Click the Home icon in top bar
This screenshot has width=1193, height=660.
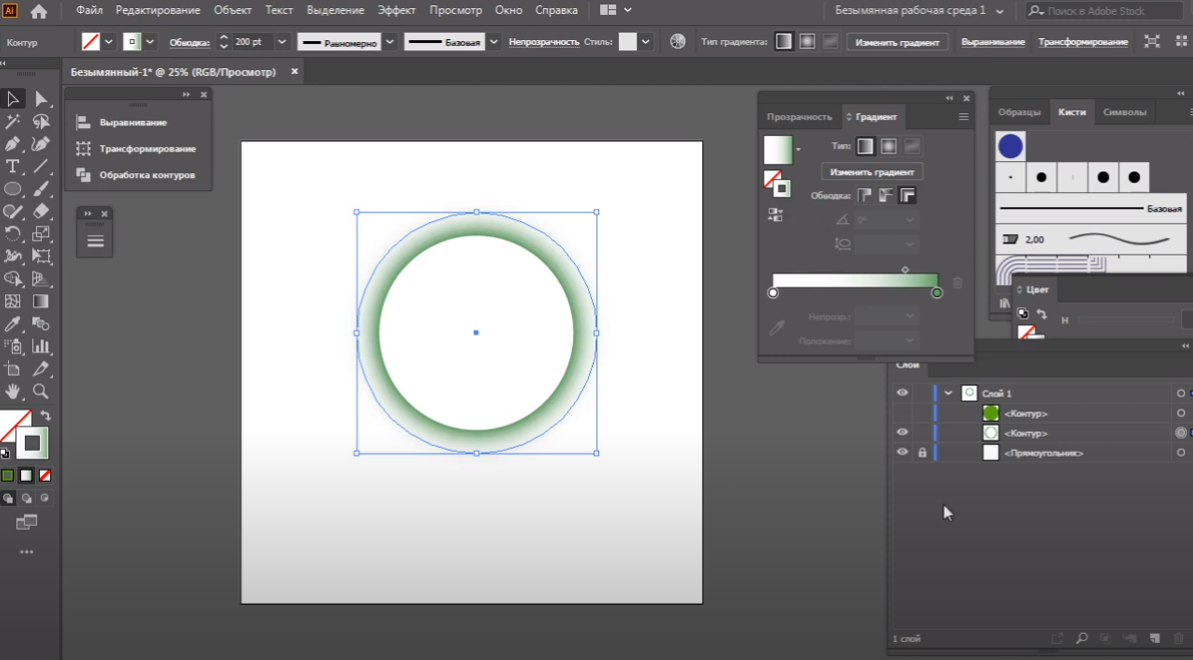pos(39,12)
